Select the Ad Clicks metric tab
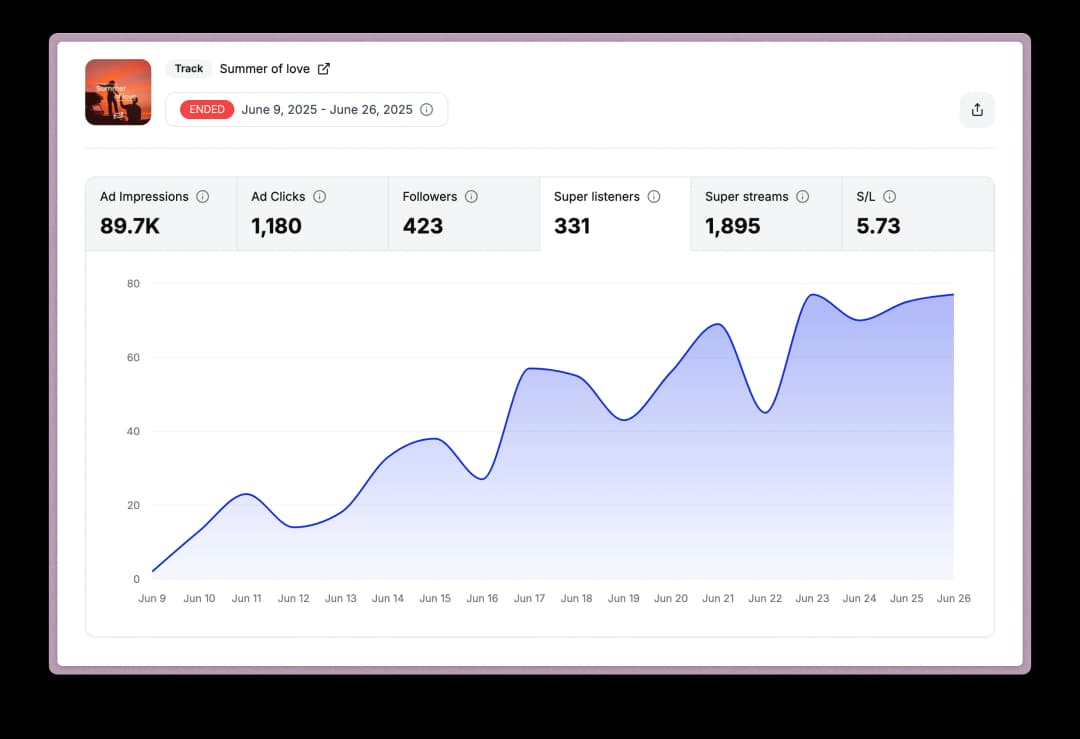 click(312, 214)
